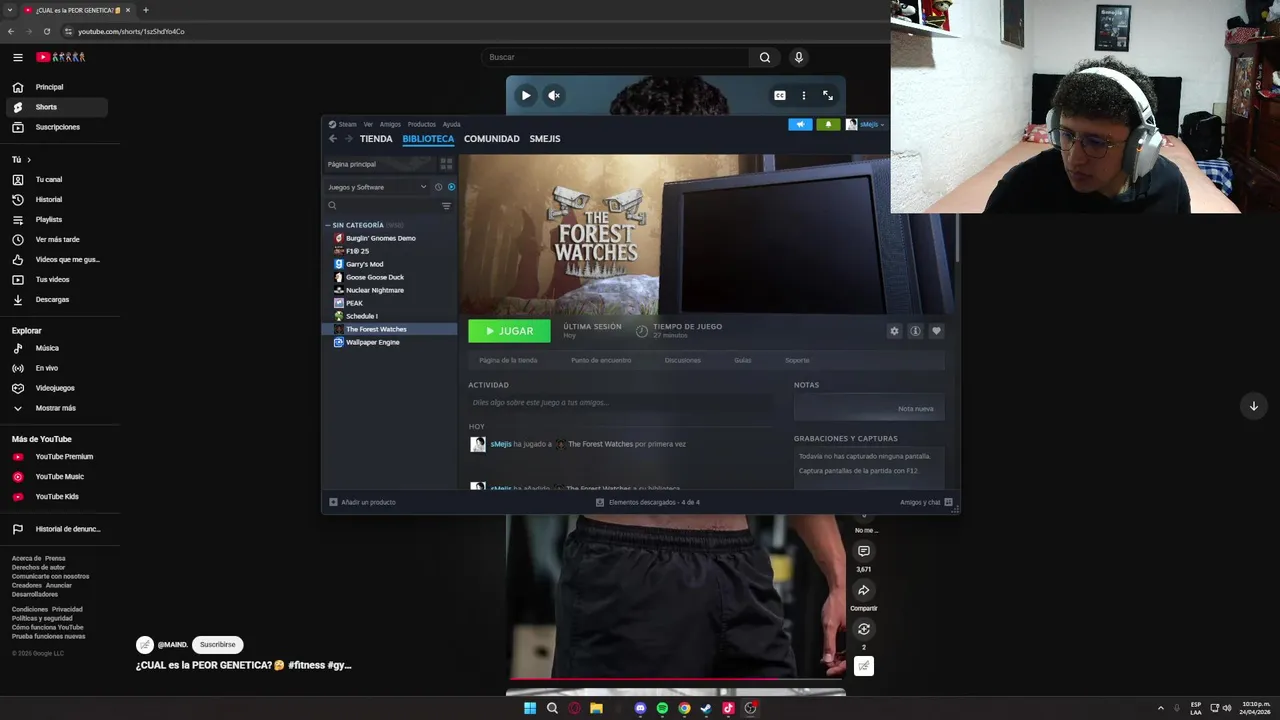Open the Juegos y Software filter dropdown
The height and width of the screenshot is (720, 1280).
pyautogui.click(x=377, y=187)
